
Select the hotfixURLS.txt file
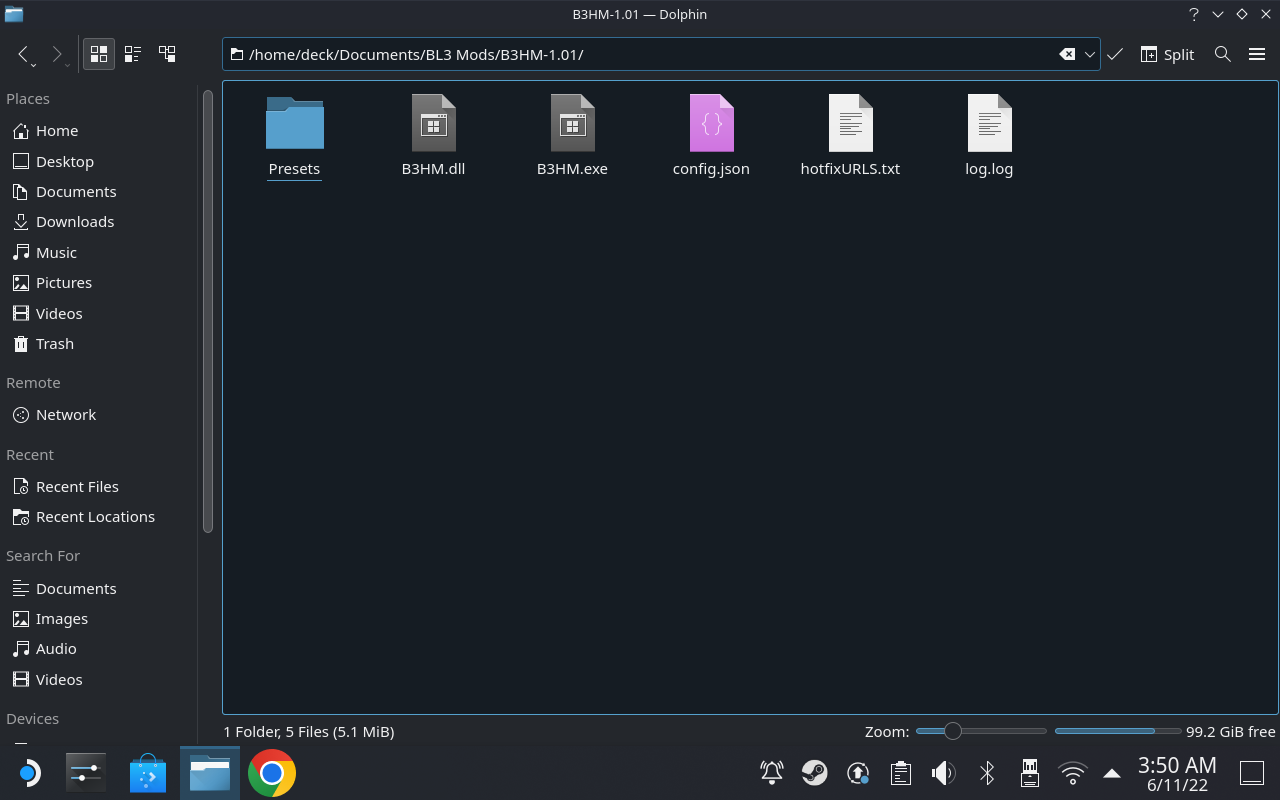(850, 137)
